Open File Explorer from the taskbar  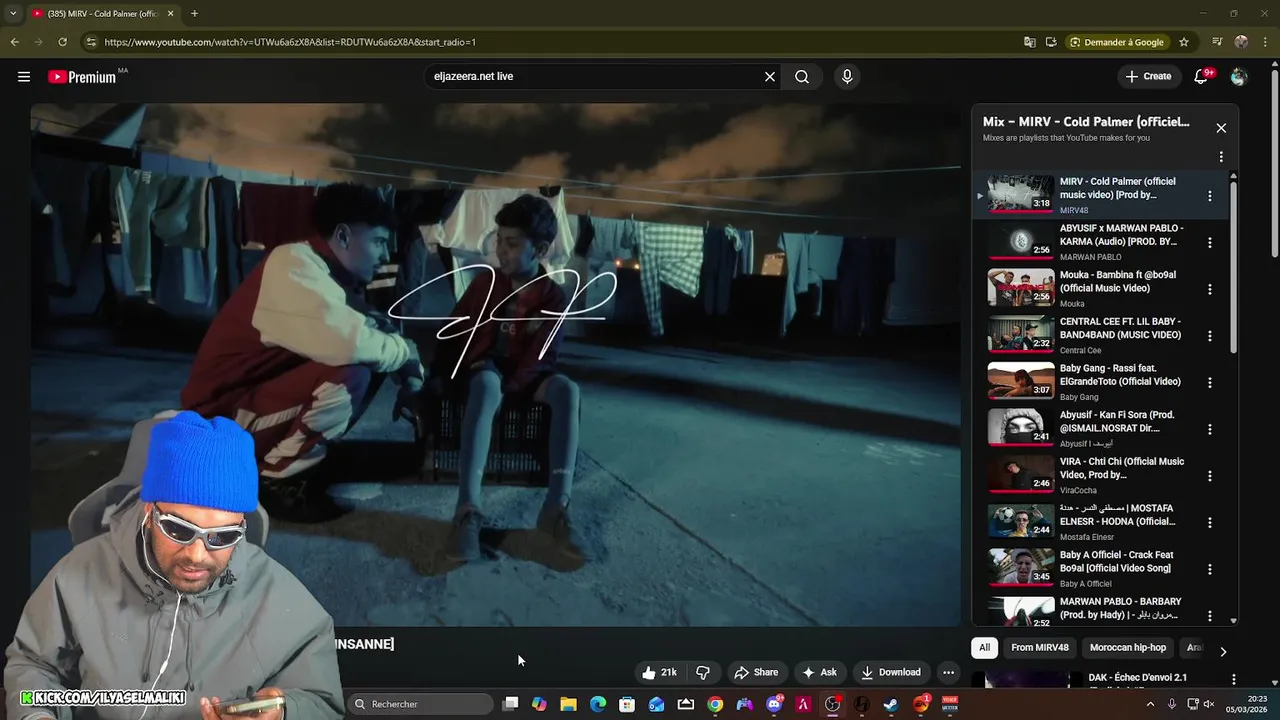click(x=568, y=704)
